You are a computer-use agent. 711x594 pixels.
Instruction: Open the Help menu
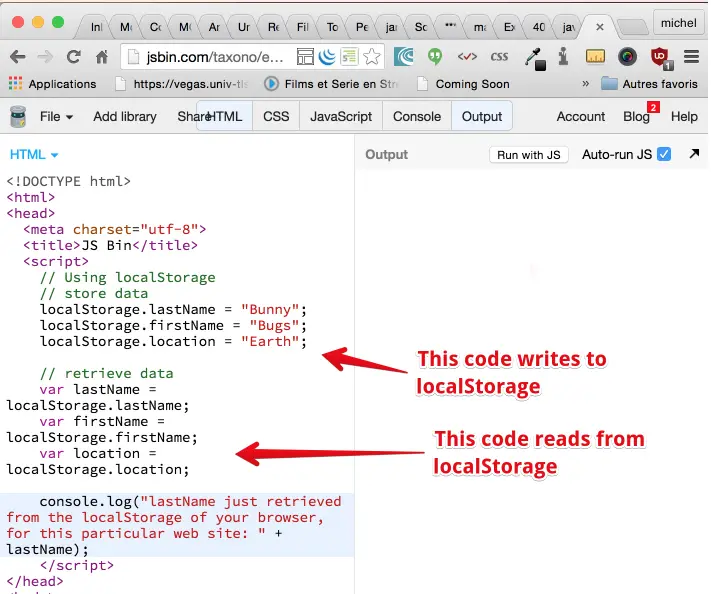pos(684,116)
